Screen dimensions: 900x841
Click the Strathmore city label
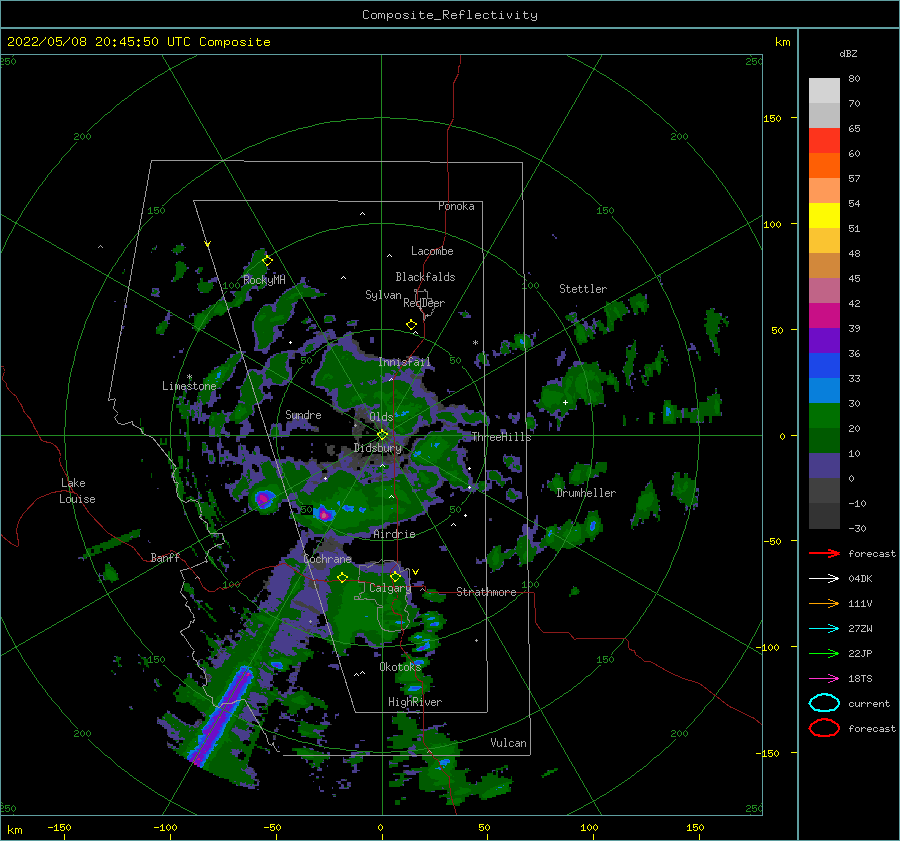[x=486, y=592]
